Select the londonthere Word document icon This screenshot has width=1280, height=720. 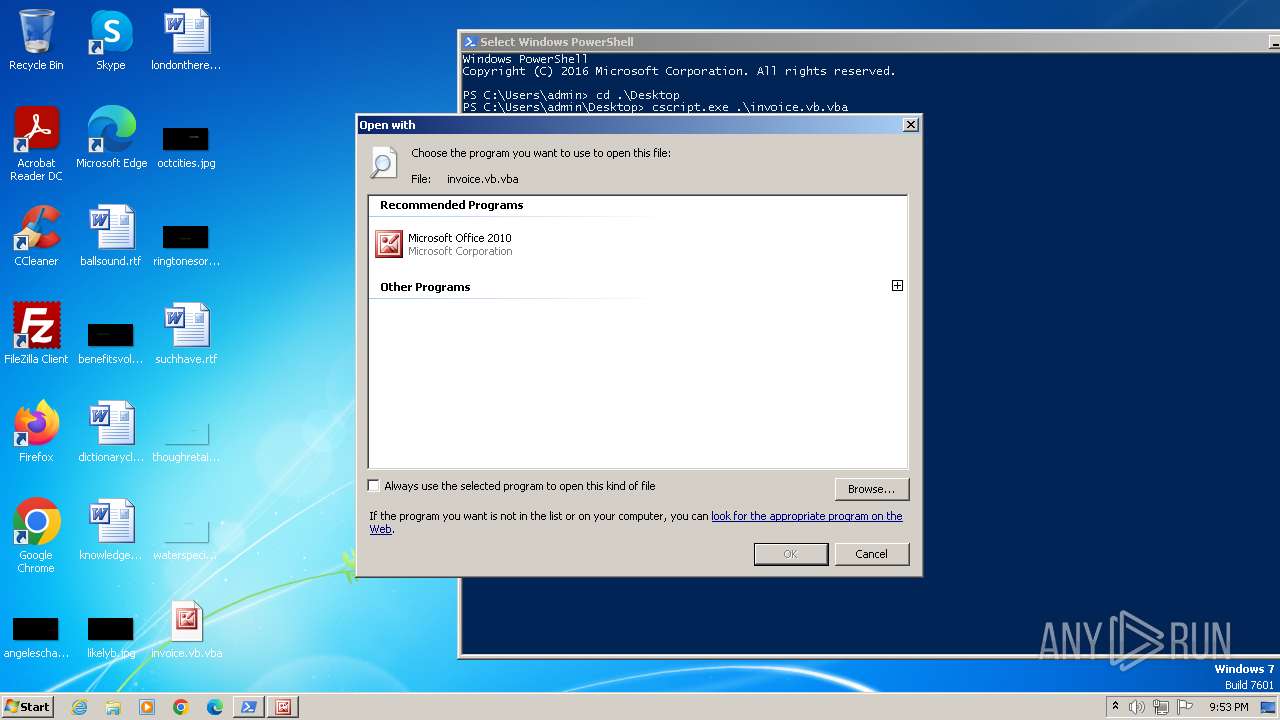[186, 40]
